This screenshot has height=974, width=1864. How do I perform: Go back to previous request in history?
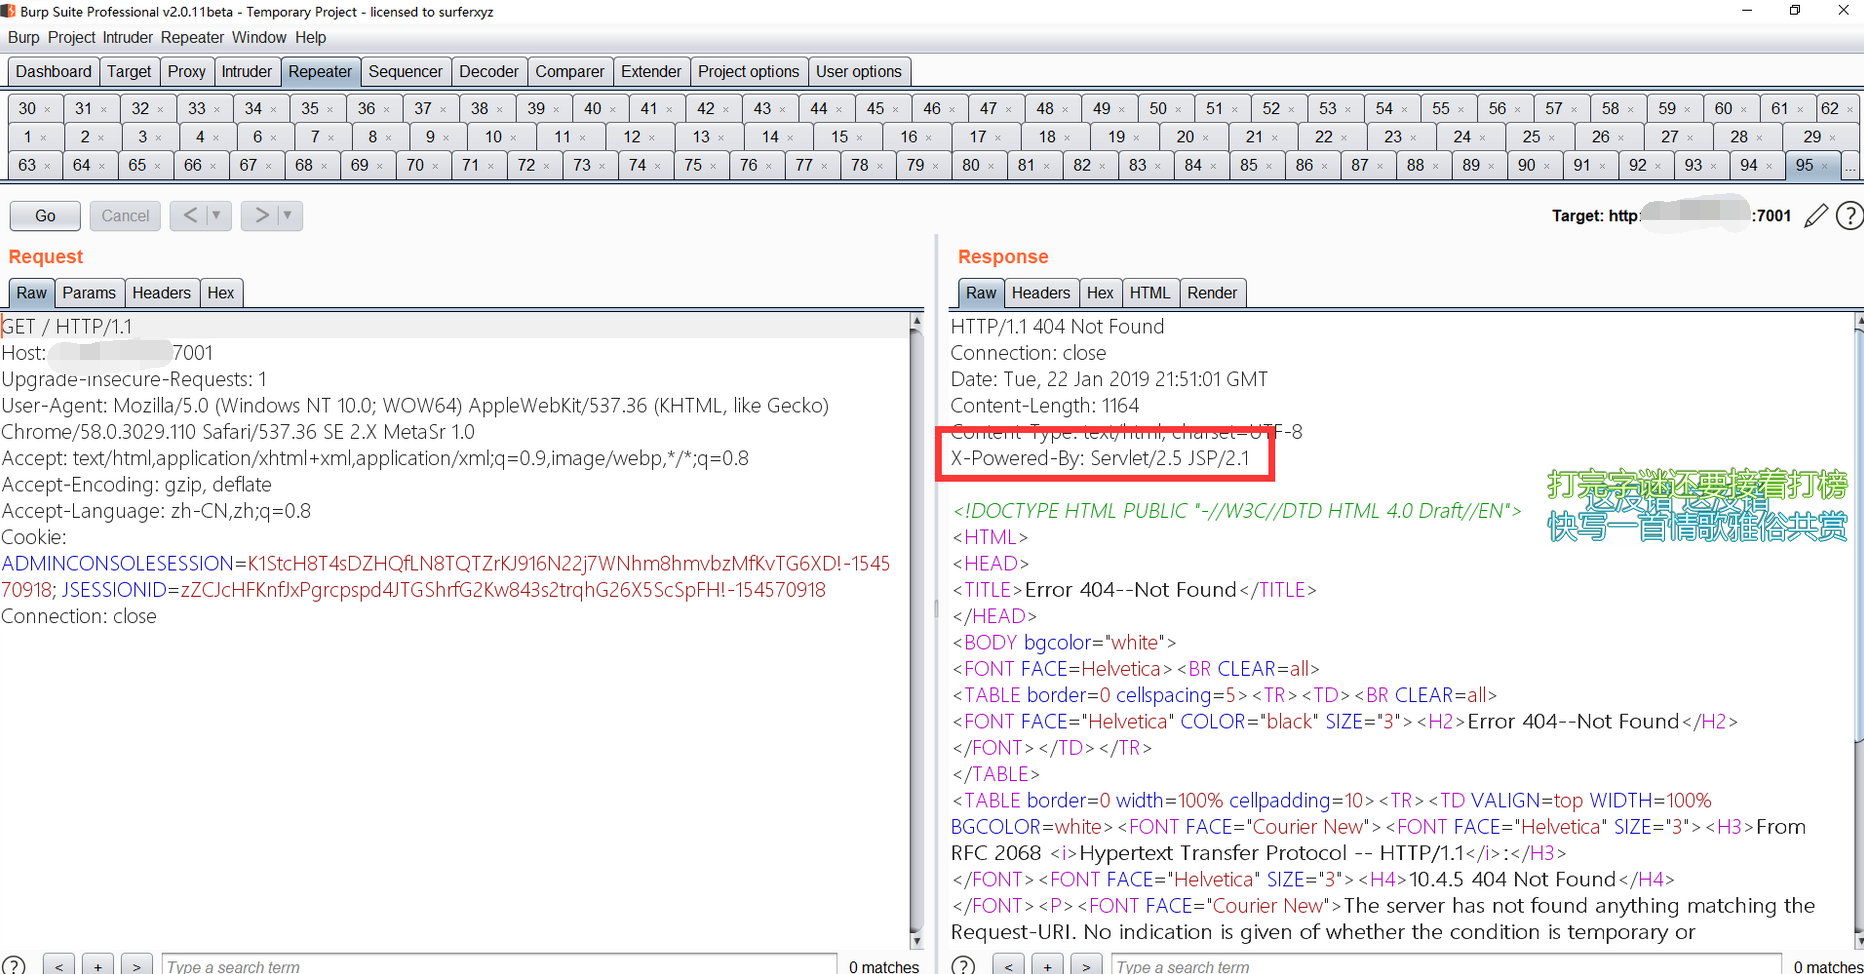pyautogui.click(x=190, y=215)
